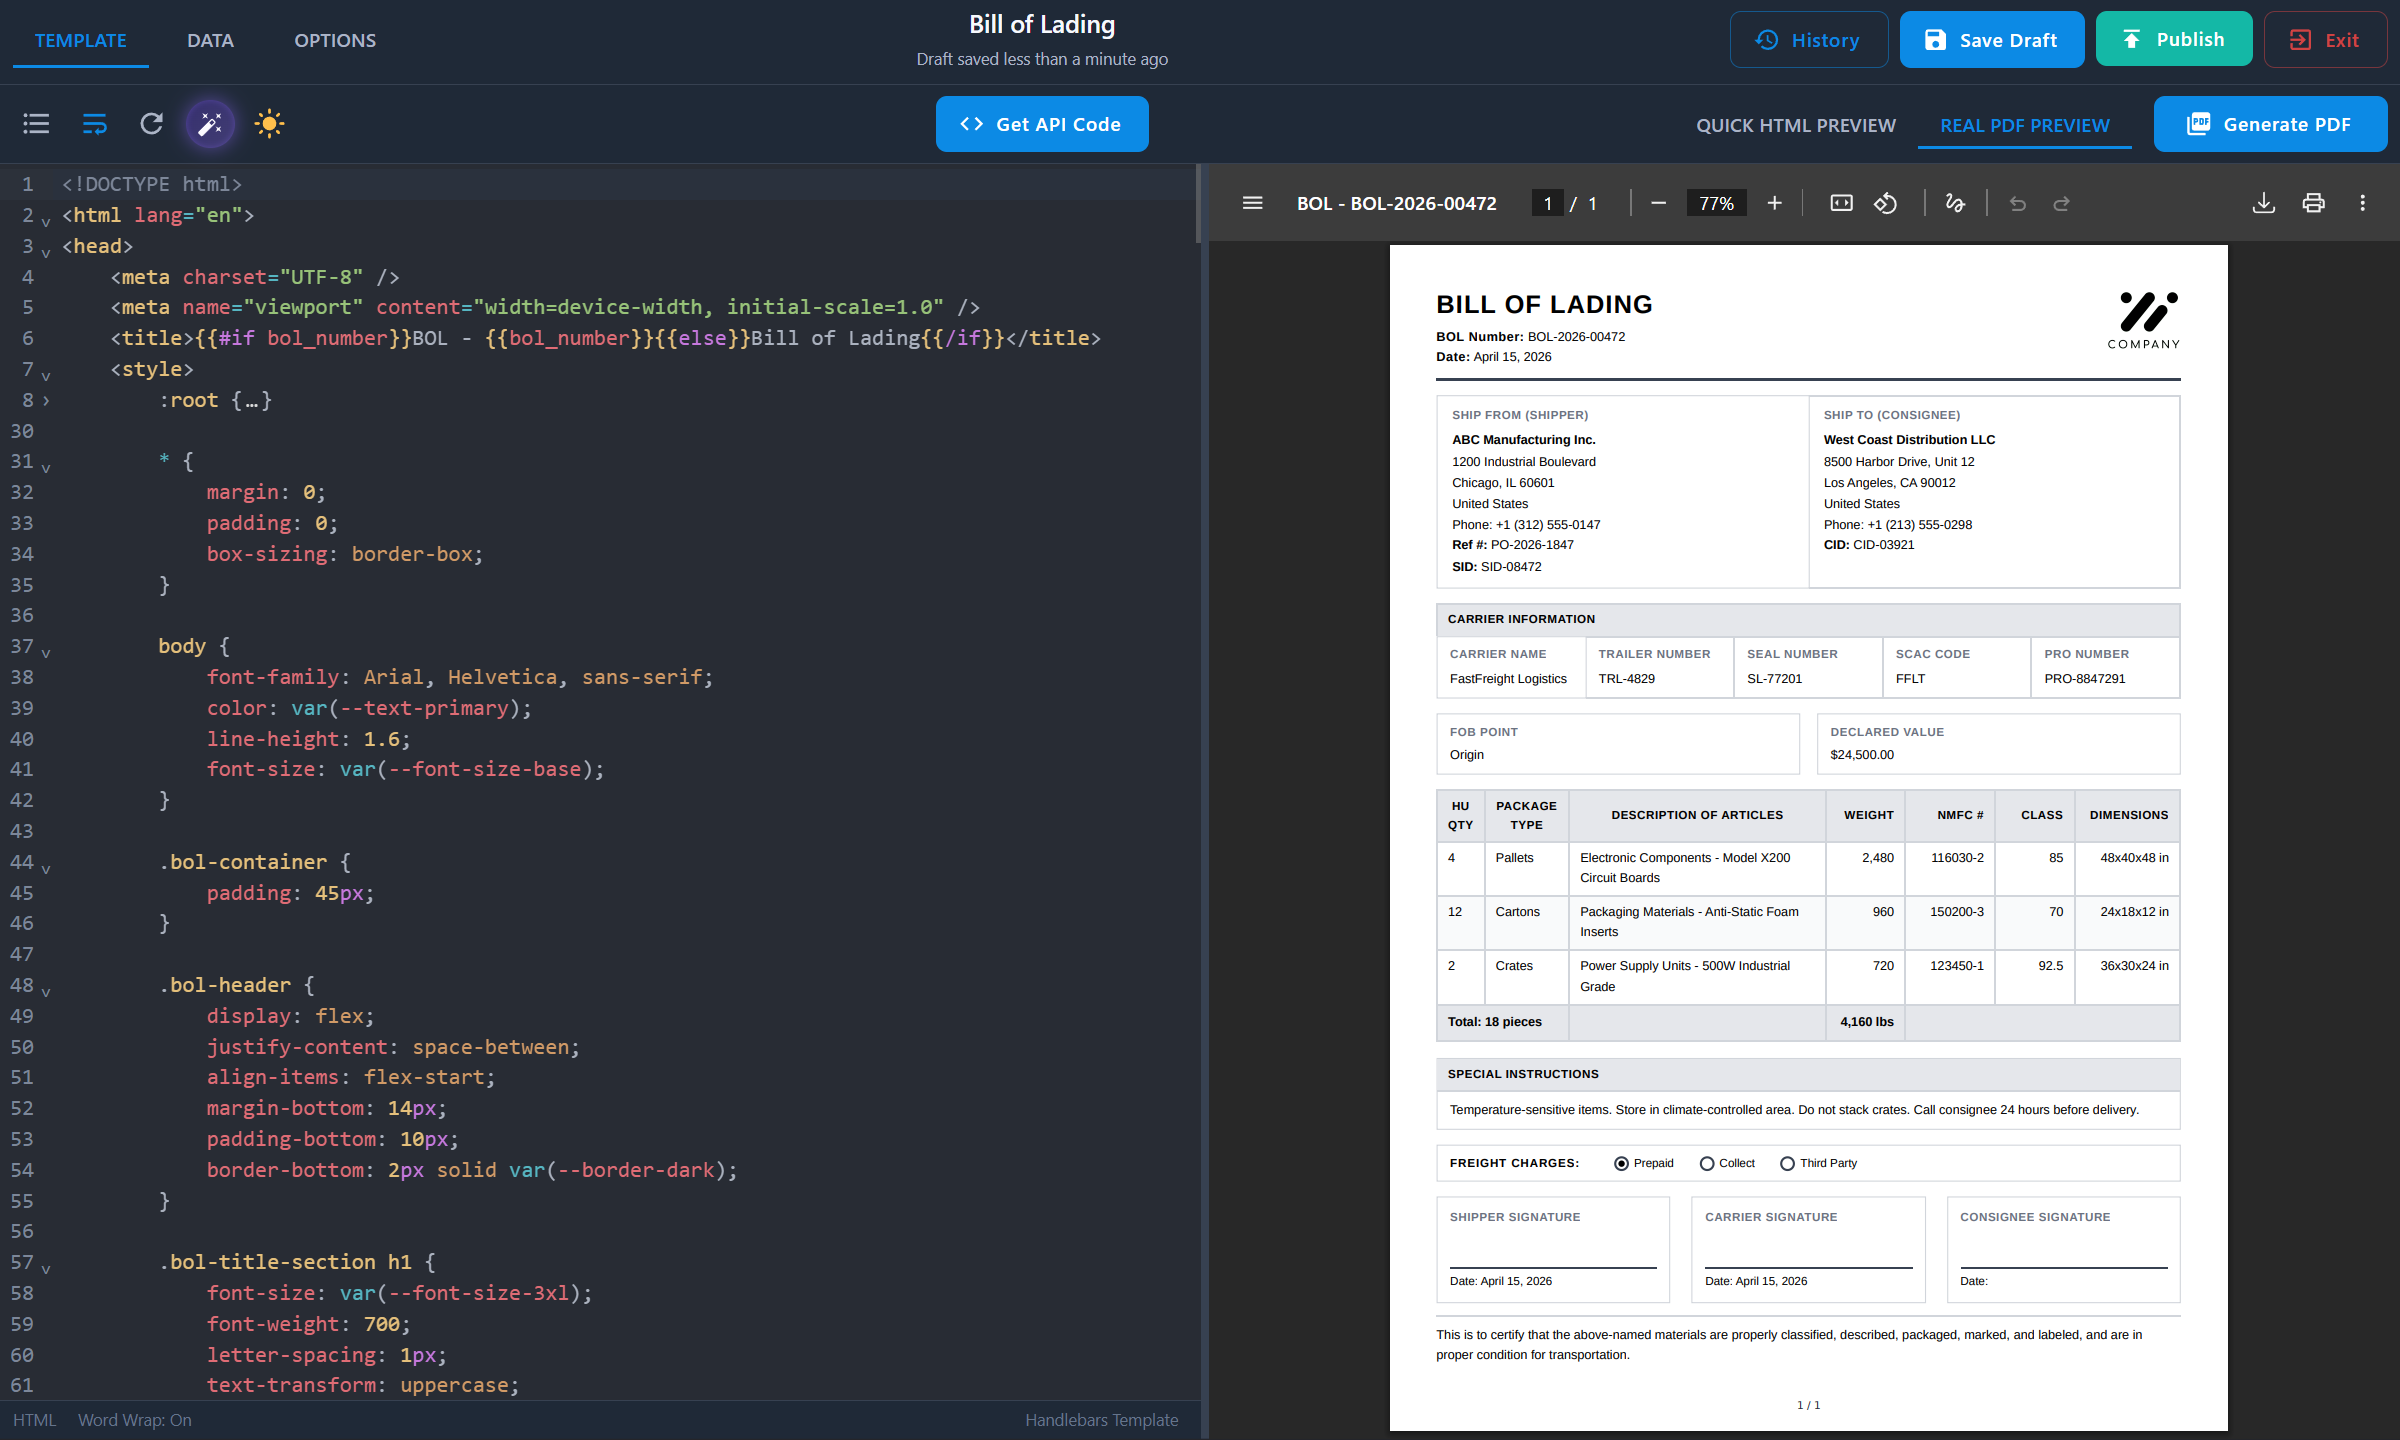This screenshot has height=1440, width=2400.
Task: Click the page number field in PDF toolbar
Action: coord(1547,203)
